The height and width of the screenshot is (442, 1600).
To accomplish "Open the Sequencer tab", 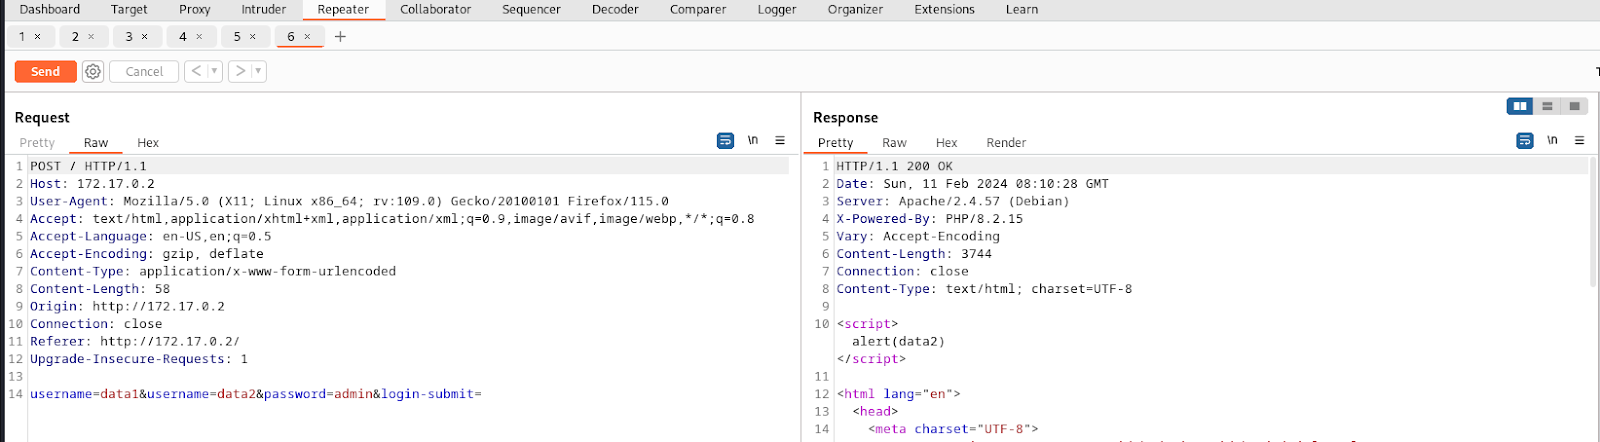I will pyautogui.click(x=531, y=9).
